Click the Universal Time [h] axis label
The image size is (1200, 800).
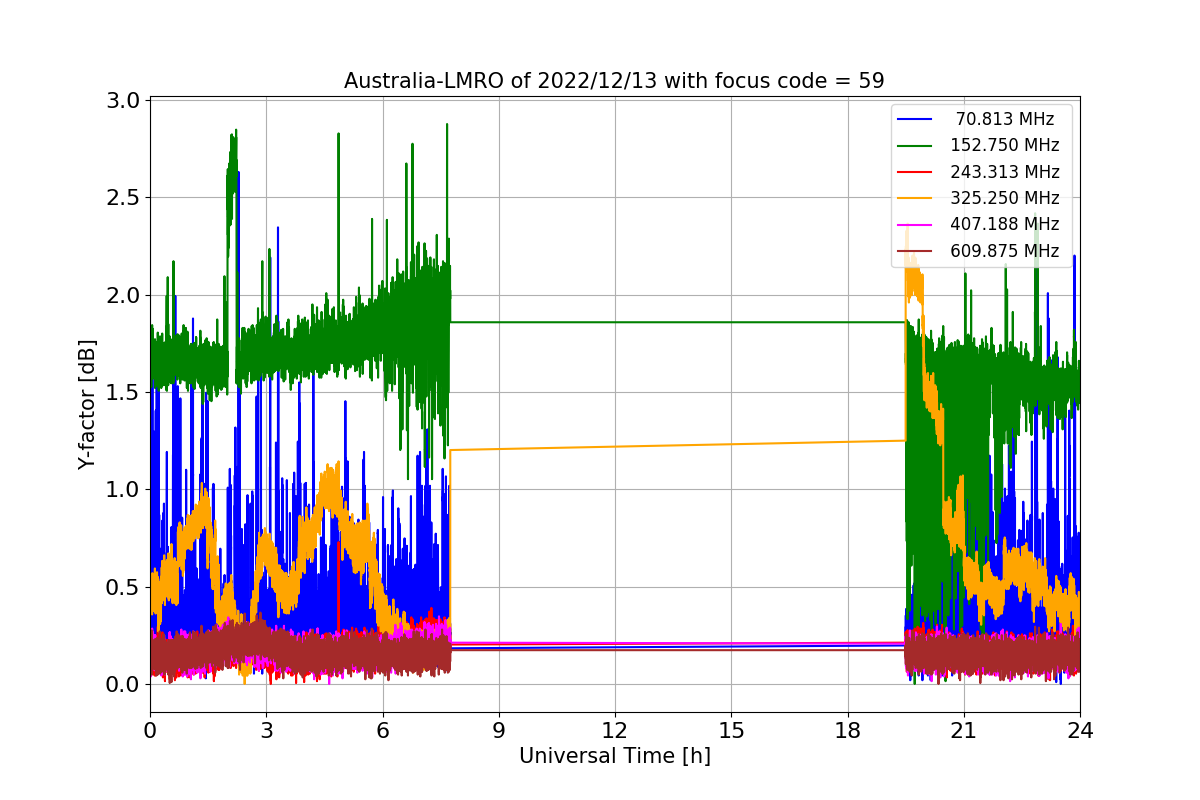pyautogui.click(x=614, y=757)
